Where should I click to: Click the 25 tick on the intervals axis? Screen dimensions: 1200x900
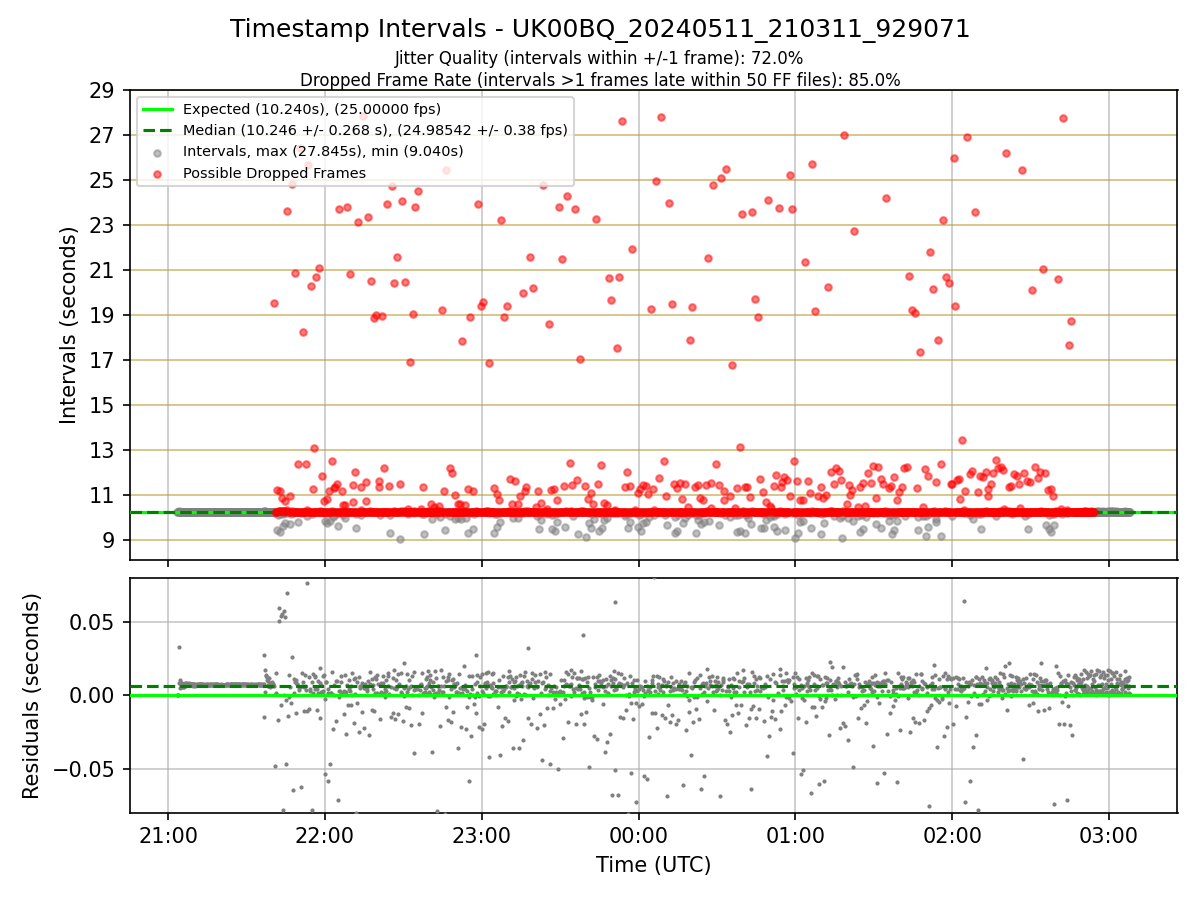click(x=103, y=180)
